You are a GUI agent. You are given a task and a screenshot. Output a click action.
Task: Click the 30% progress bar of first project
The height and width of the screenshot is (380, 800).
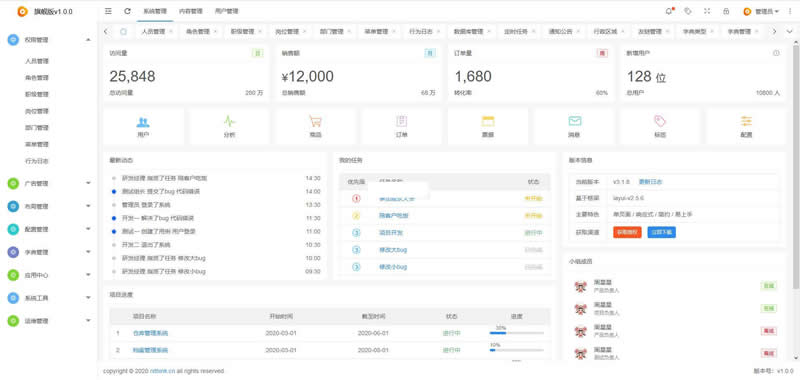coord(516,333)
